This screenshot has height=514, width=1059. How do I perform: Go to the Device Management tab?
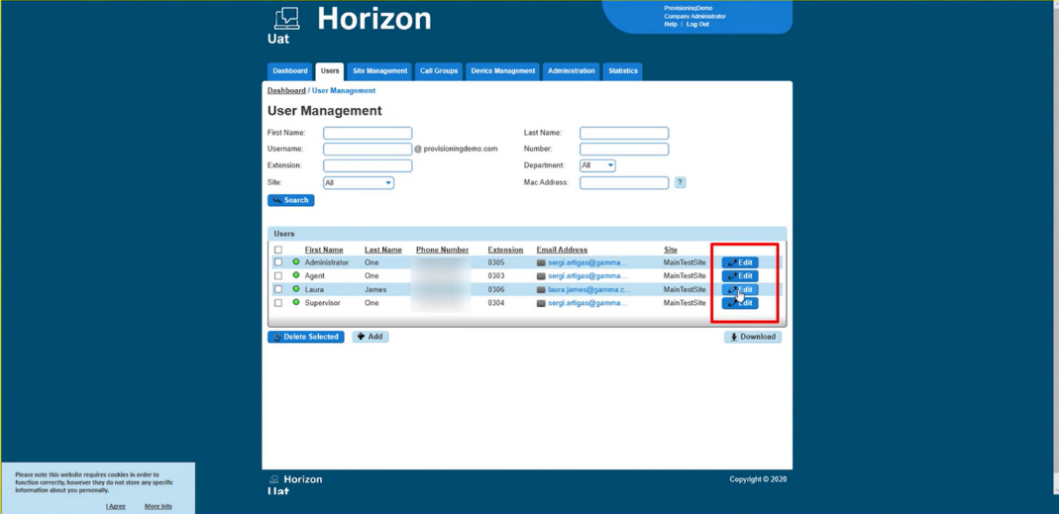pyautogui.click(x=502, y=71)
